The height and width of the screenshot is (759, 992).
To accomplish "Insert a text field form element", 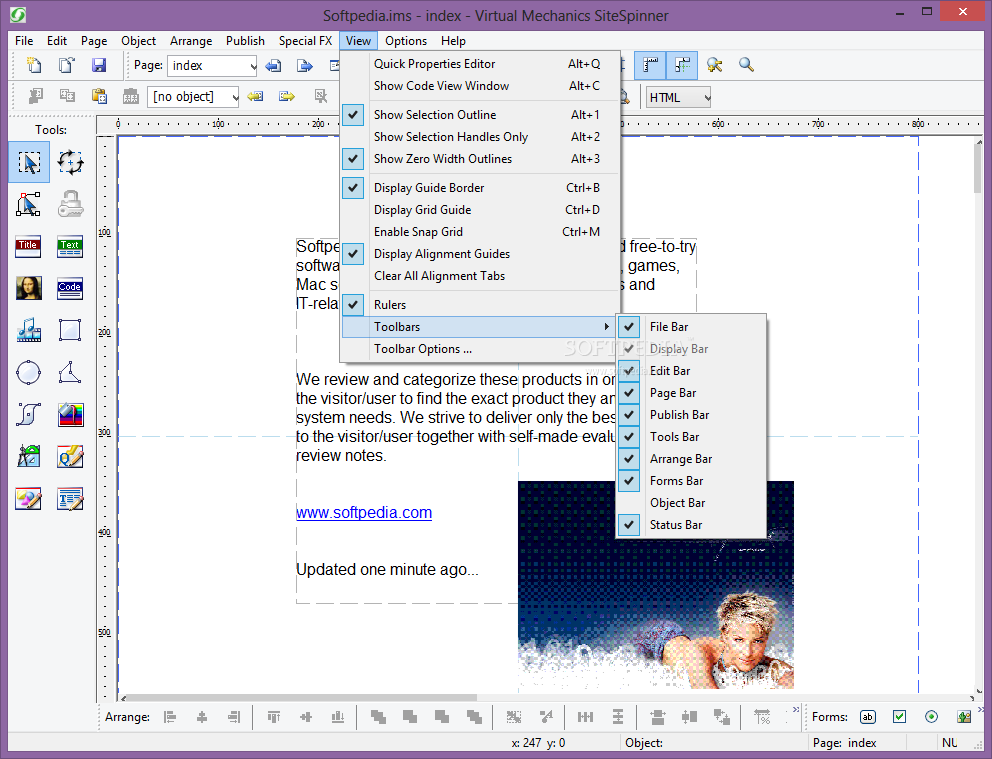I will click(x=868, y=717).
